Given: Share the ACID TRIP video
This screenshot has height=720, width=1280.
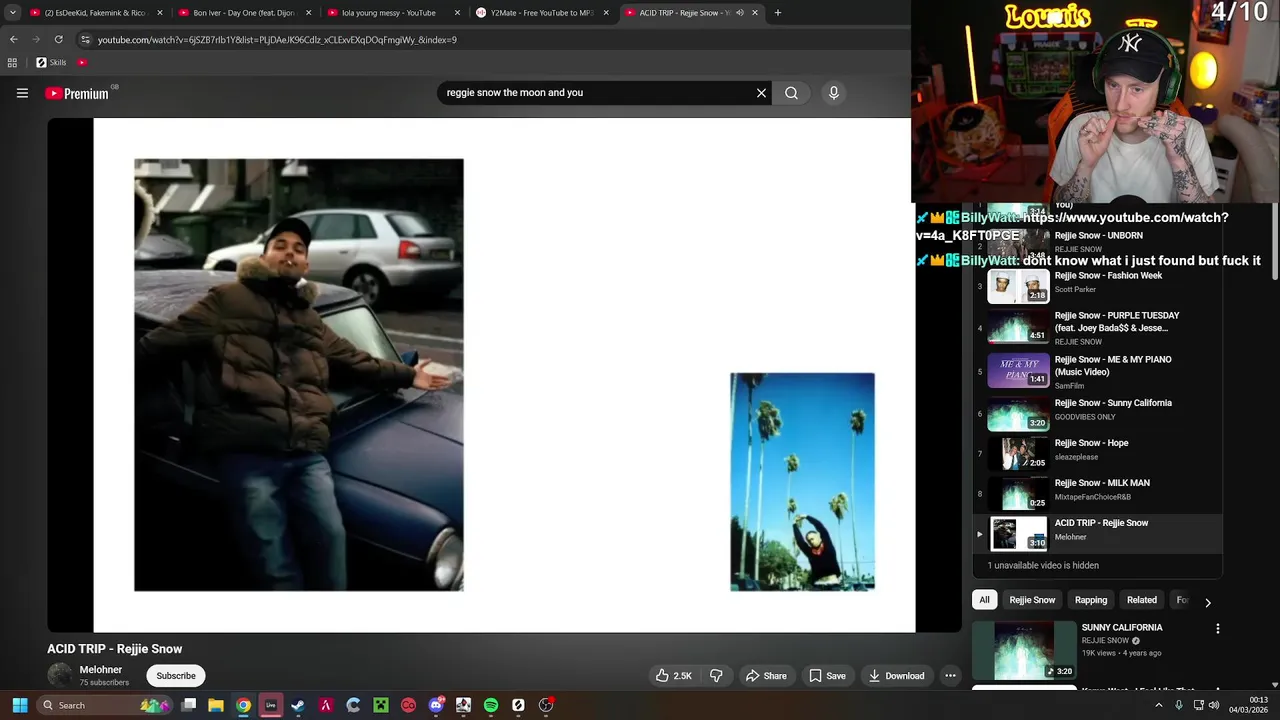Looking at the screenshot, I should [766, 676].
